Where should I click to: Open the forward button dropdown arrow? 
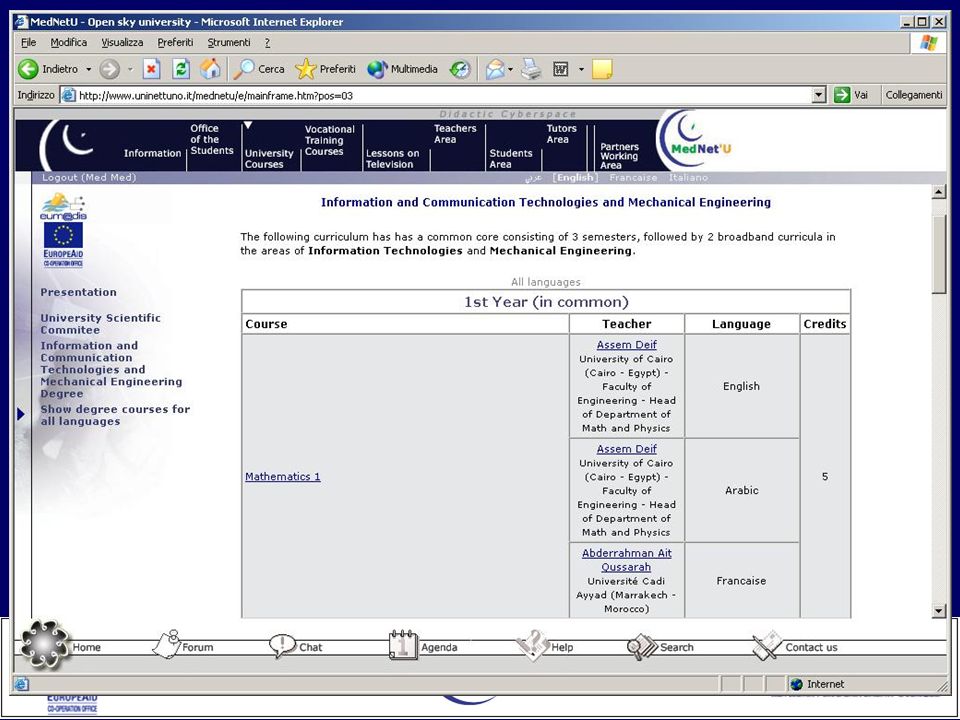(130, 69)
